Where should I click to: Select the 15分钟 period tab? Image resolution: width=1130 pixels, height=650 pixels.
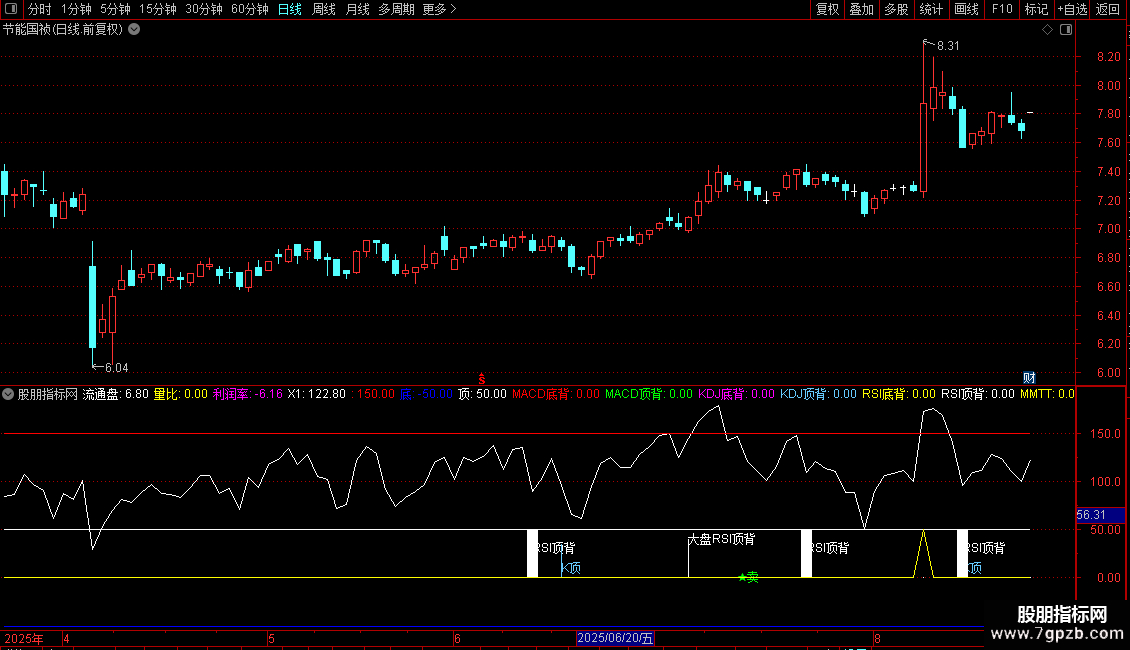point(158,9)
